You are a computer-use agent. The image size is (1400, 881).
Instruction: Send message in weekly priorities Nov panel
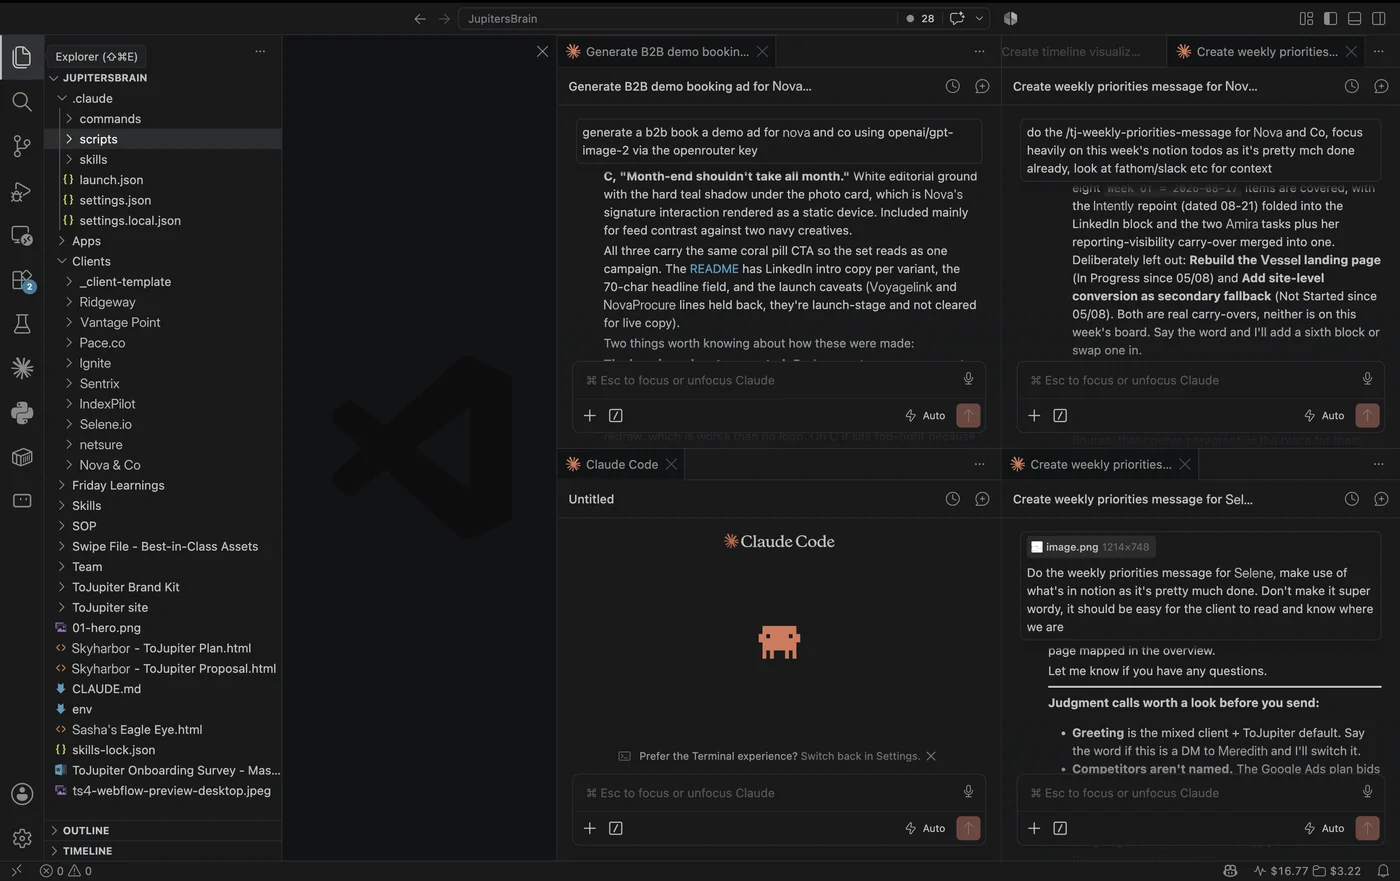click(1367, 415)
